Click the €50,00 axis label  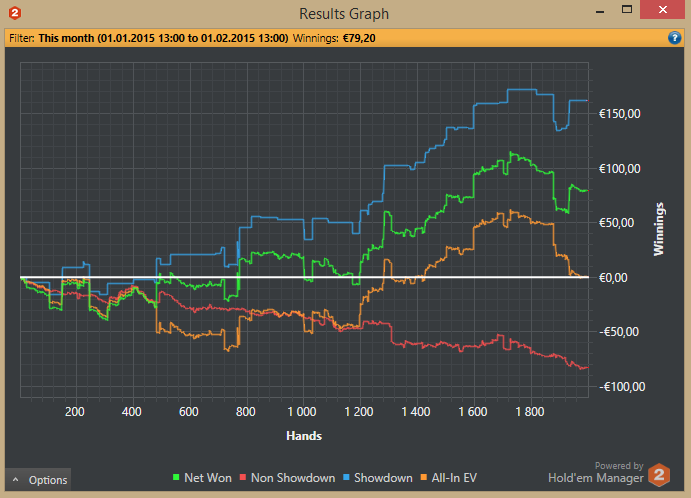click(x=617, y=223)
